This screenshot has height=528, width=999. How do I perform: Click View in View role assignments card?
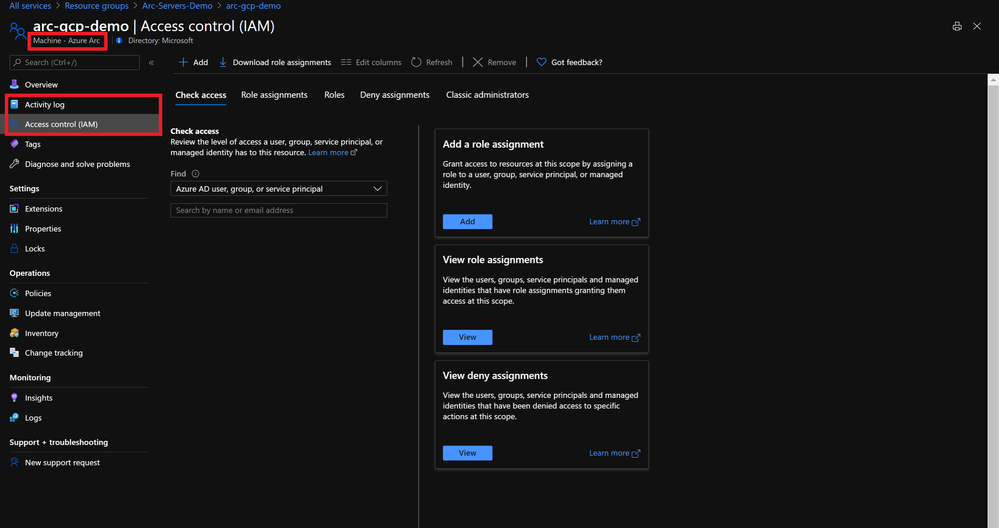(468, 338)
